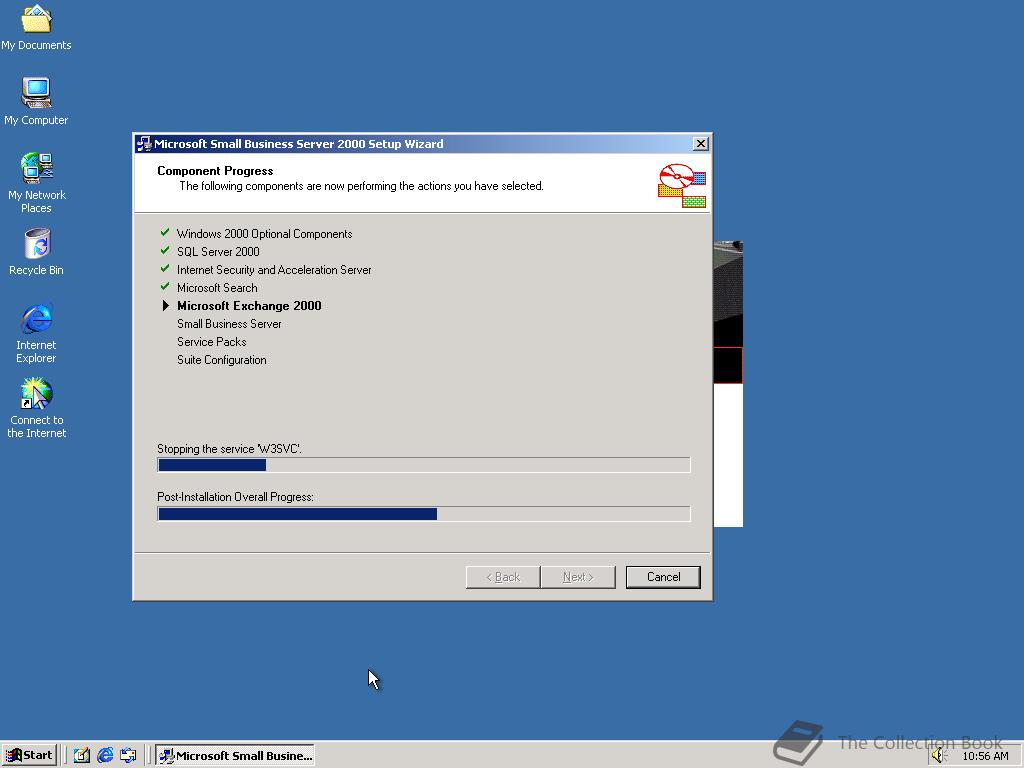Click the Post-Installation Overall Progress bar
This screenshot has height=768, width=1024.
pyautogui.click(x=424, y=514)
